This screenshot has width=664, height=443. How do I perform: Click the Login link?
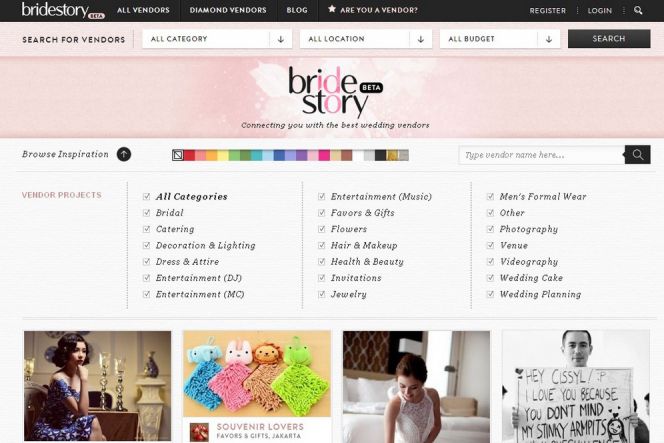click(x=600, y=11)
